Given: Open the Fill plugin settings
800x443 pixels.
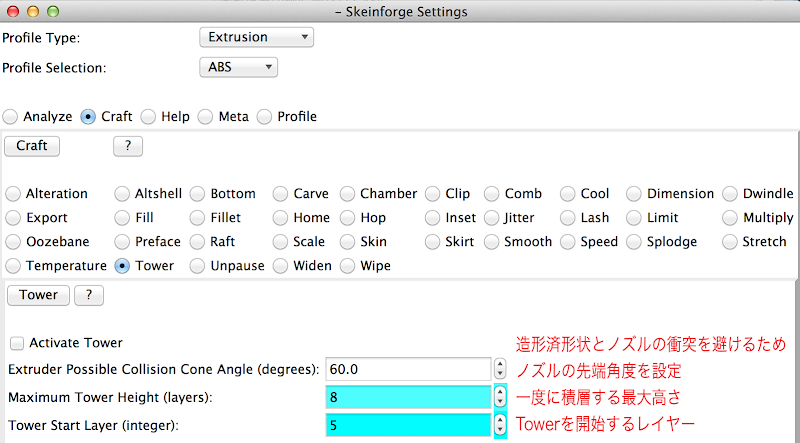Looking at the screenshot, I should (x=122, y=218).
